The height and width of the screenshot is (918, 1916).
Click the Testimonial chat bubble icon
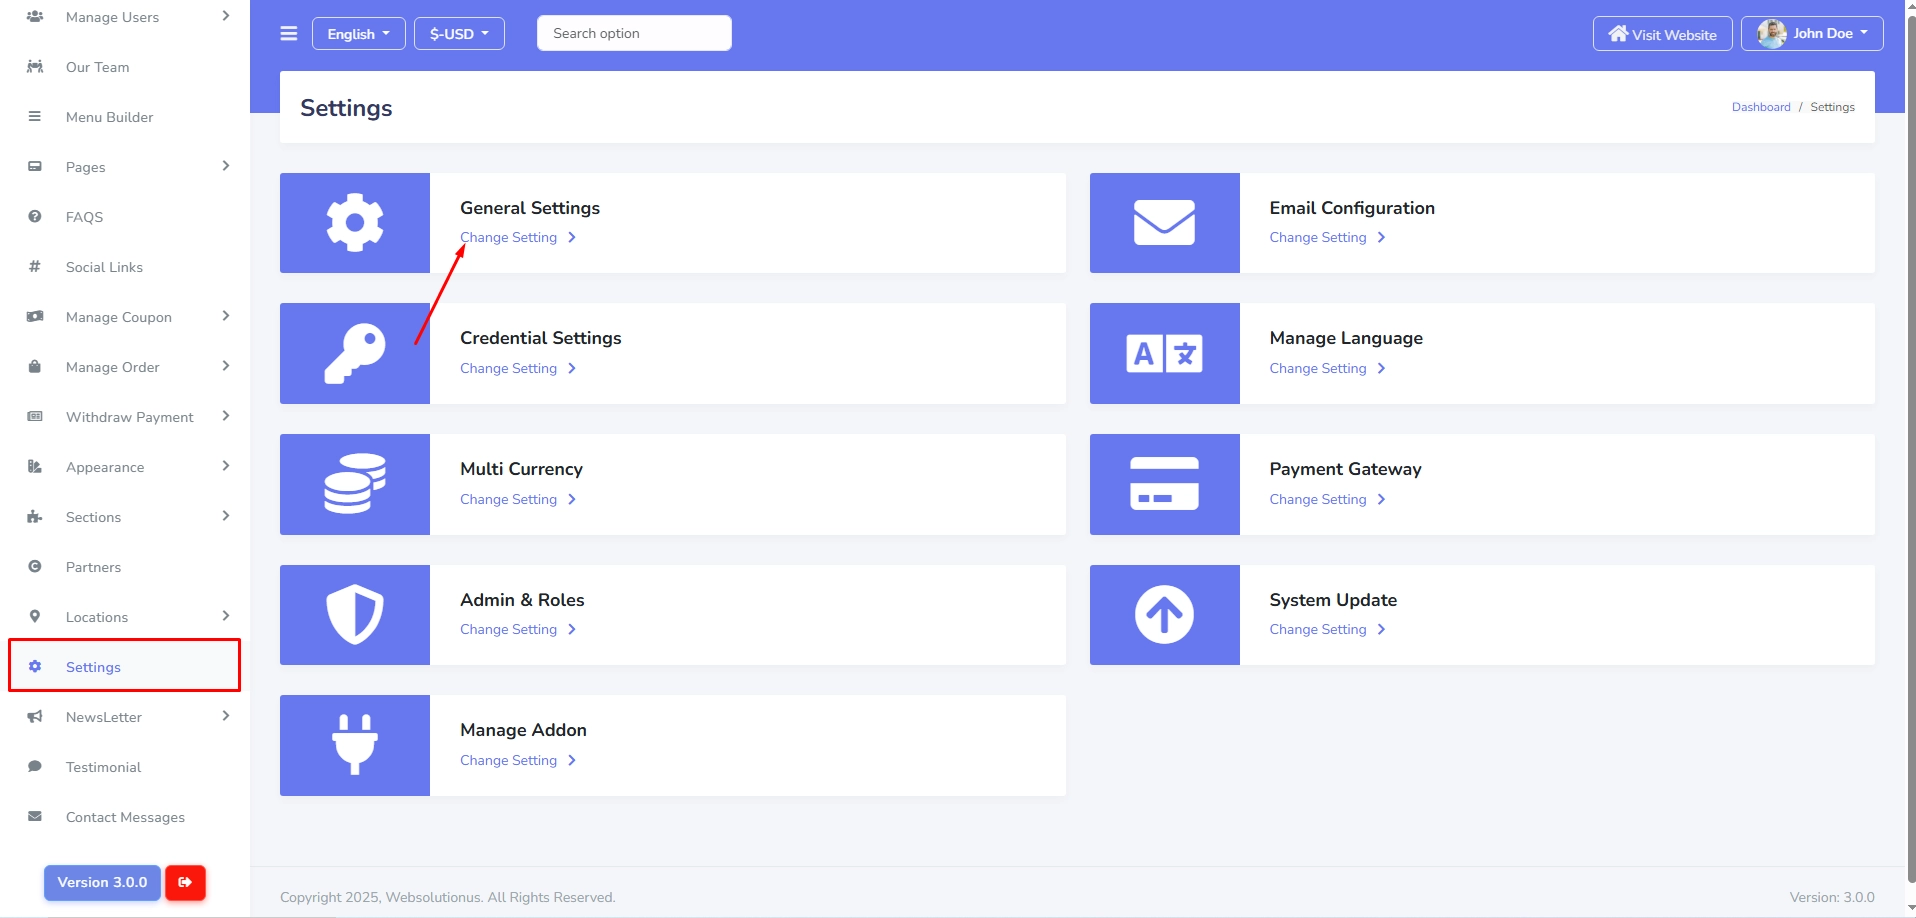[x=35, y=767]
